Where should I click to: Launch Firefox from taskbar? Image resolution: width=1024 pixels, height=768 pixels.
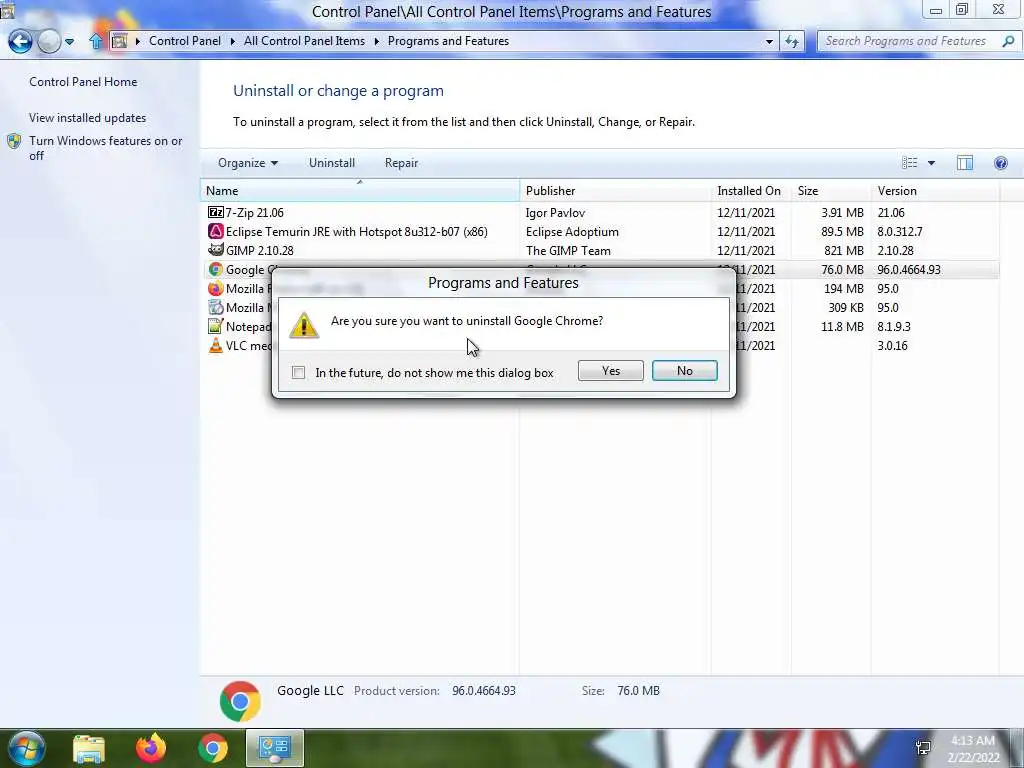pos(150,748)
